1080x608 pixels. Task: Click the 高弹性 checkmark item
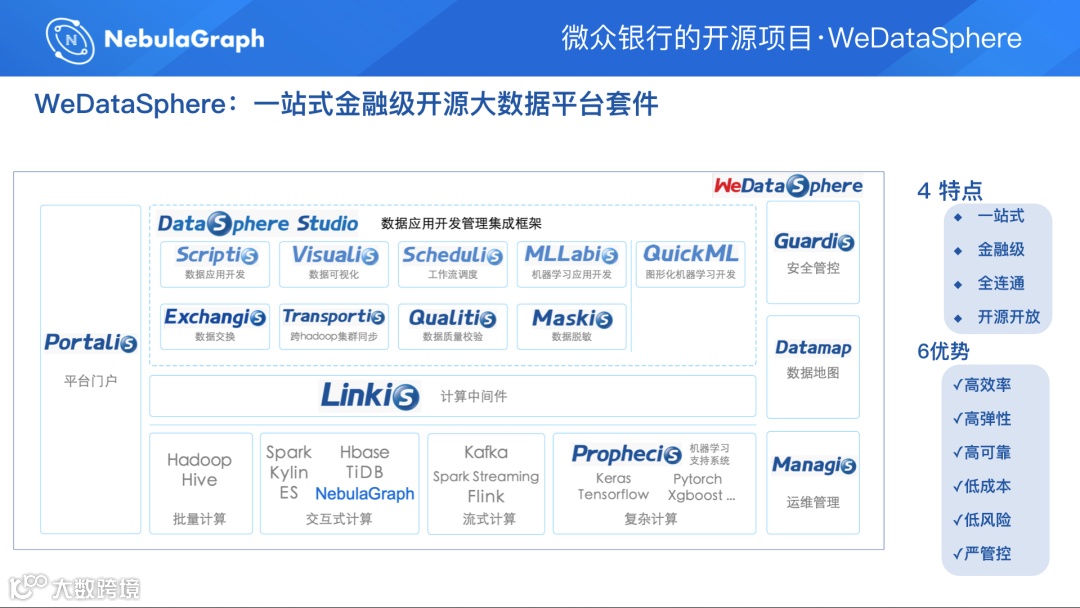982,419
